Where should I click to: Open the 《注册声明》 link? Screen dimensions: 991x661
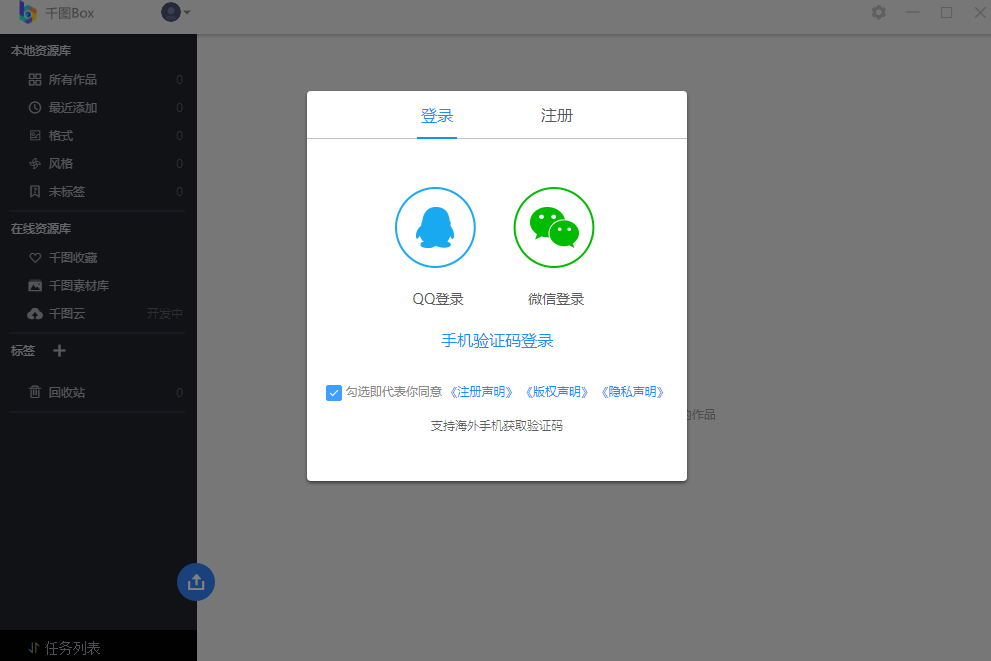pyautogui.click(x=481, y=392)
